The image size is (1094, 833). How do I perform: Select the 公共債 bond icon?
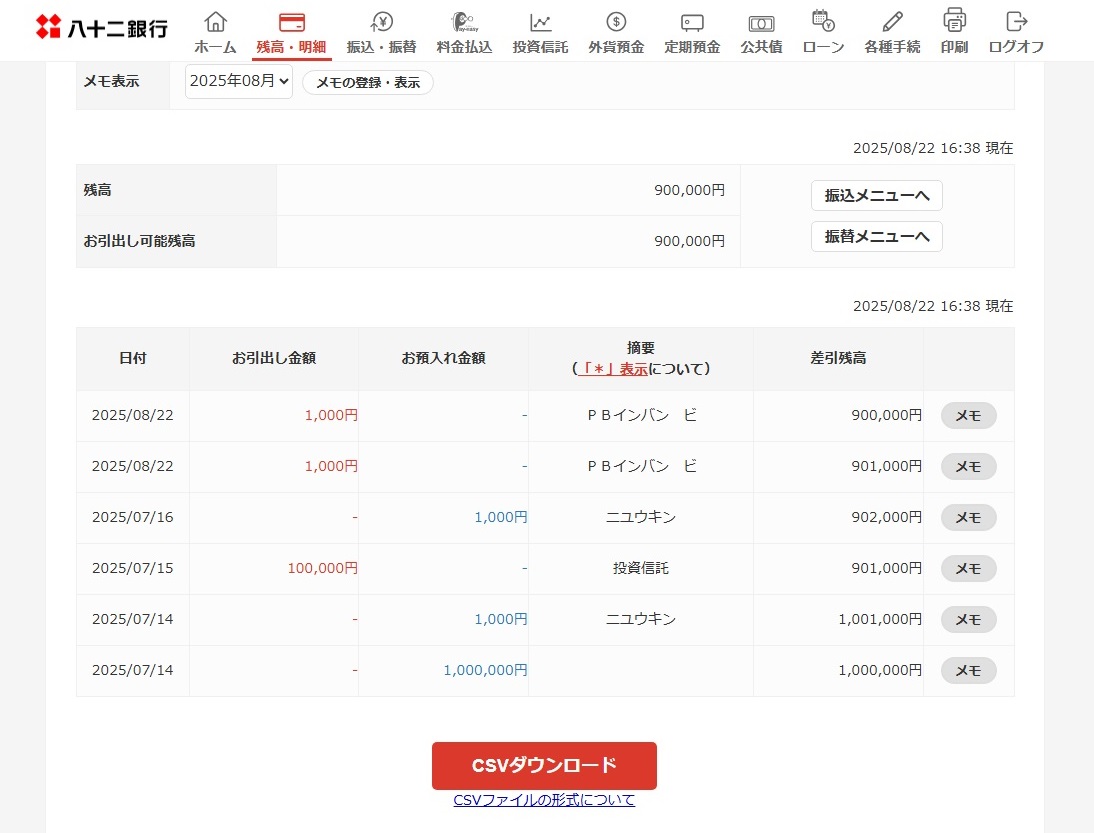(x=761, y=22)
